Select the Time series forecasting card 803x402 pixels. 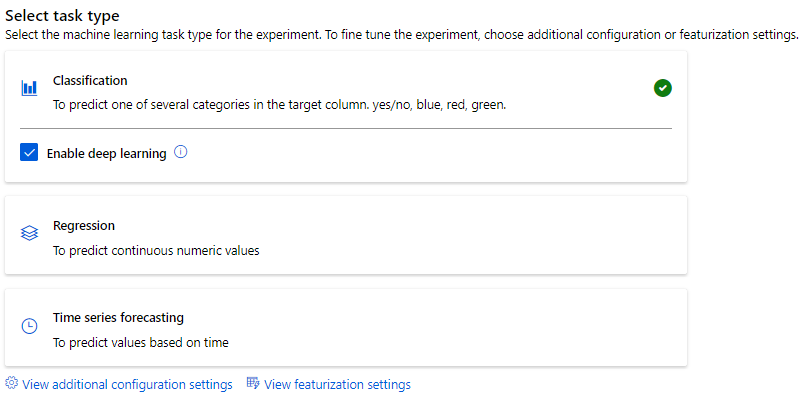click(x=400, y=328)
